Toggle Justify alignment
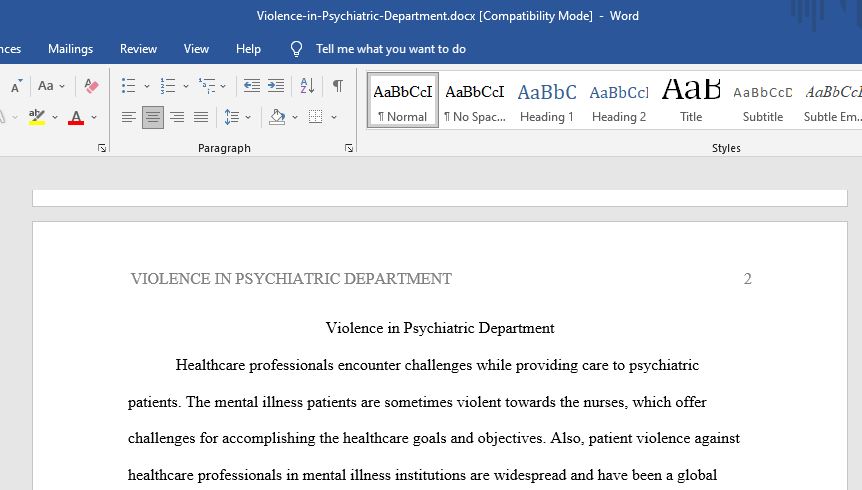The image size is (862, 490). [x=201, y=117]
